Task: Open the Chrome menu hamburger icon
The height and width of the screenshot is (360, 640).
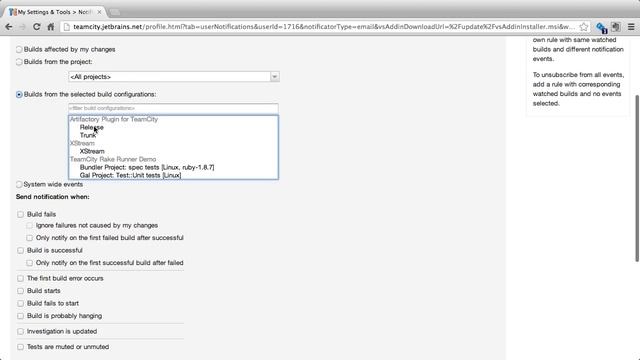Action: pos(631,27)
